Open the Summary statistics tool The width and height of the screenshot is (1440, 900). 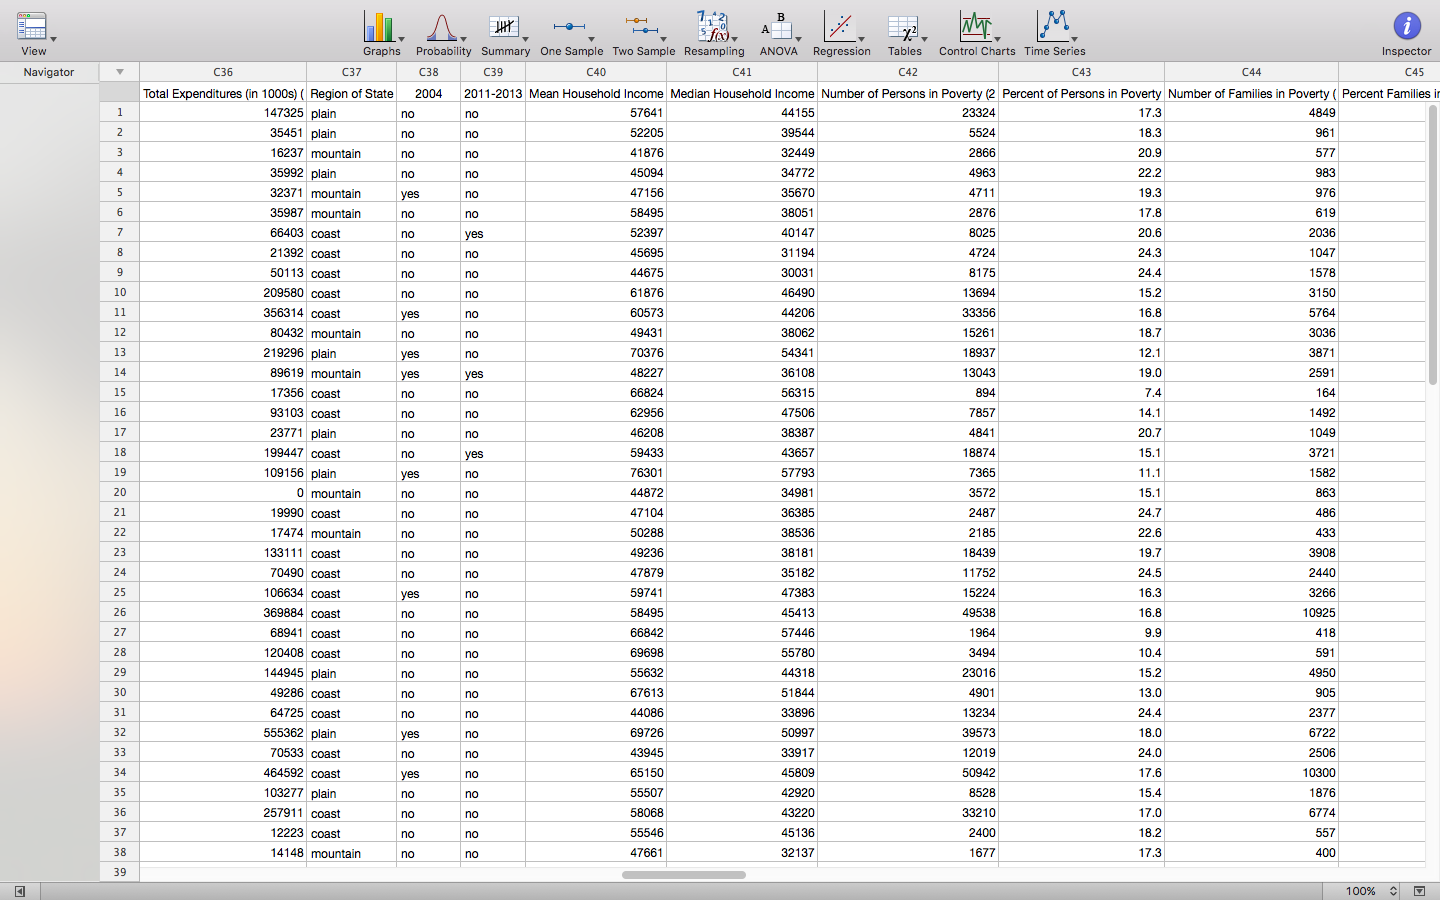505,33
